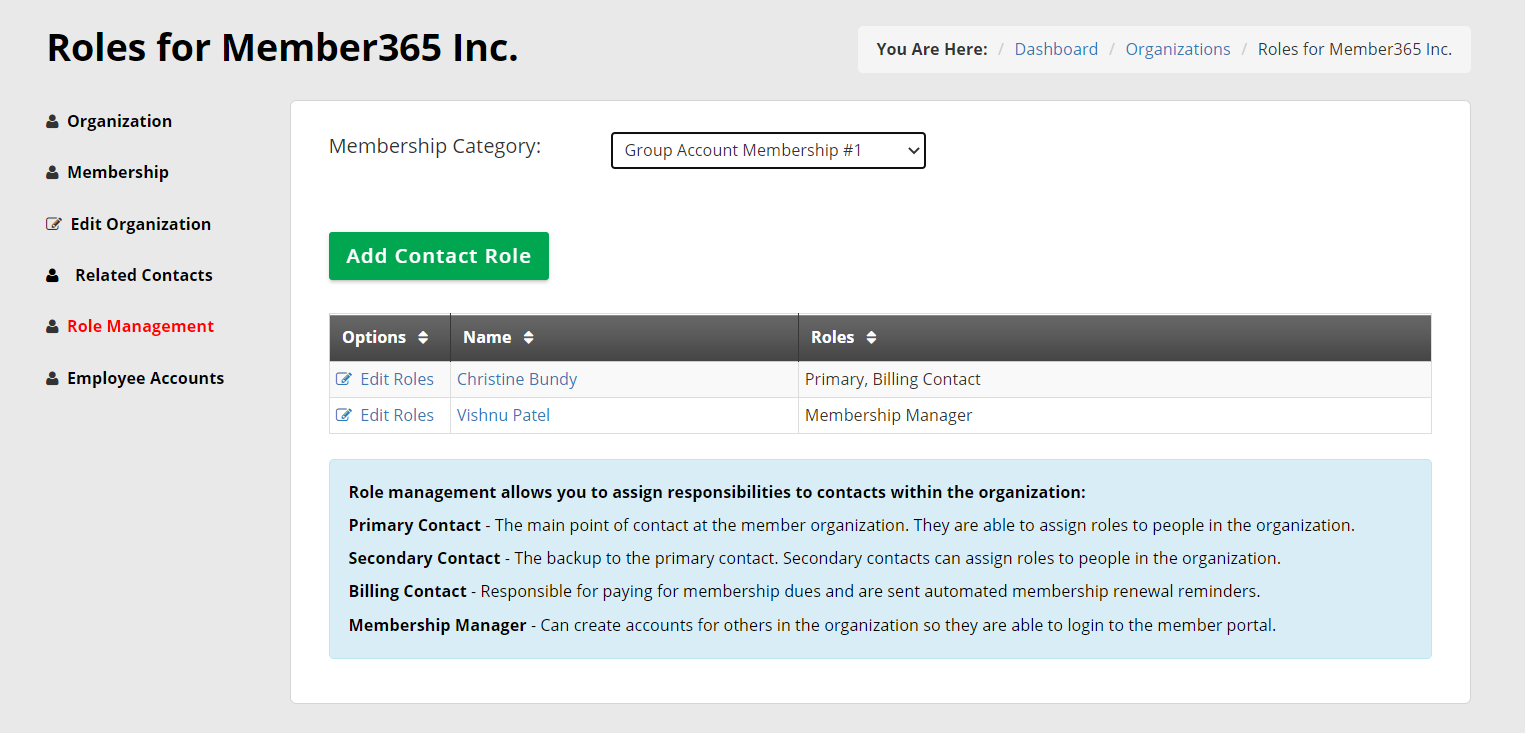This screenshot has height=733, width=1525.
Task: Click the person icon beside Related Contacts
Action: pyautogui.click(x=52, y=276)
